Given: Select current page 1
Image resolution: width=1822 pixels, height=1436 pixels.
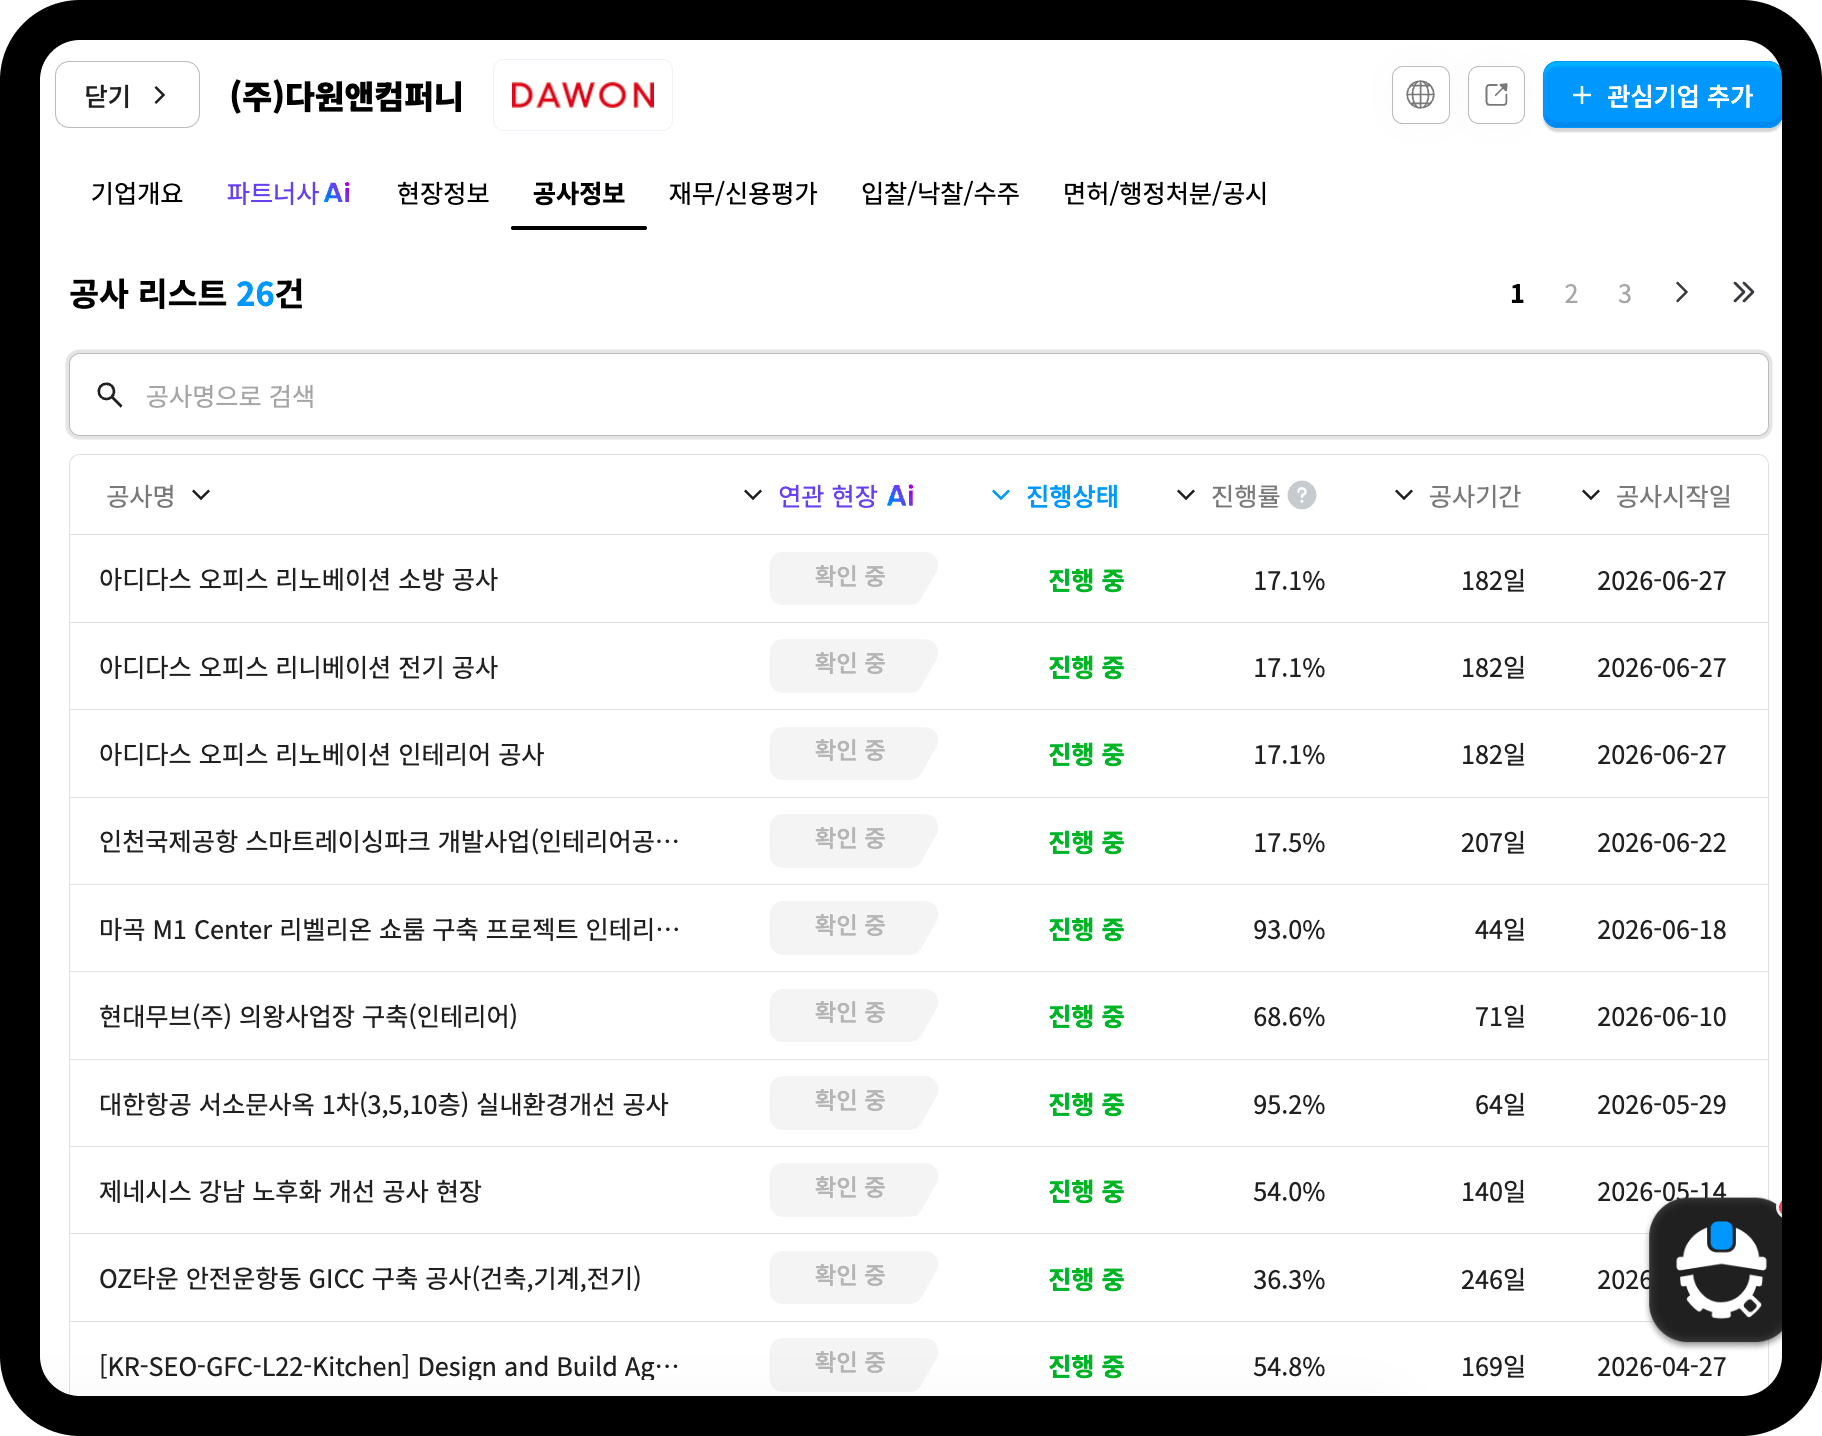Looking at the screenshot, I should (1517, 293).
